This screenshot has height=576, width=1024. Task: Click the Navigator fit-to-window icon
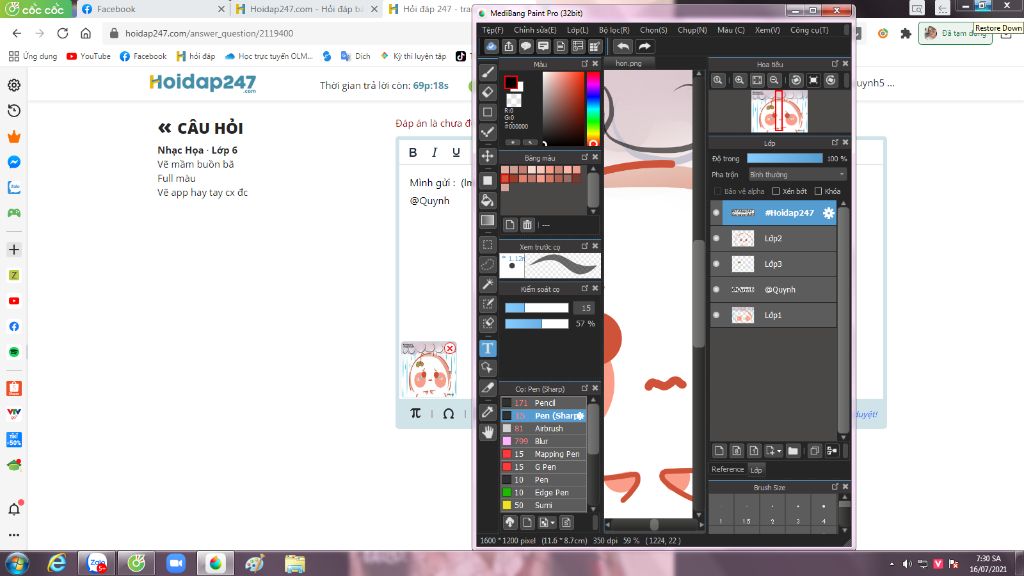pyautogui.click(x=757, y=80)
